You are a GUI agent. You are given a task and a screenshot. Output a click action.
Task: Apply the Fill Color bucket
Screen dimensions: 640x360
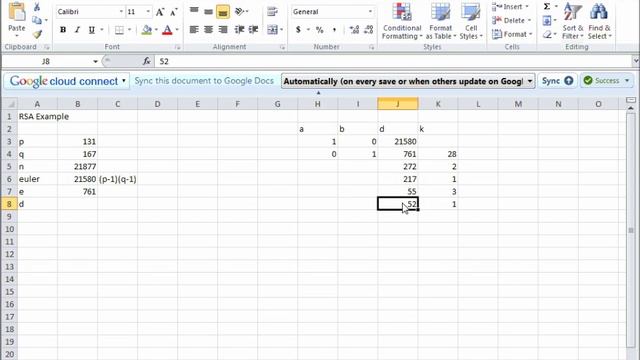coord(147,29)
